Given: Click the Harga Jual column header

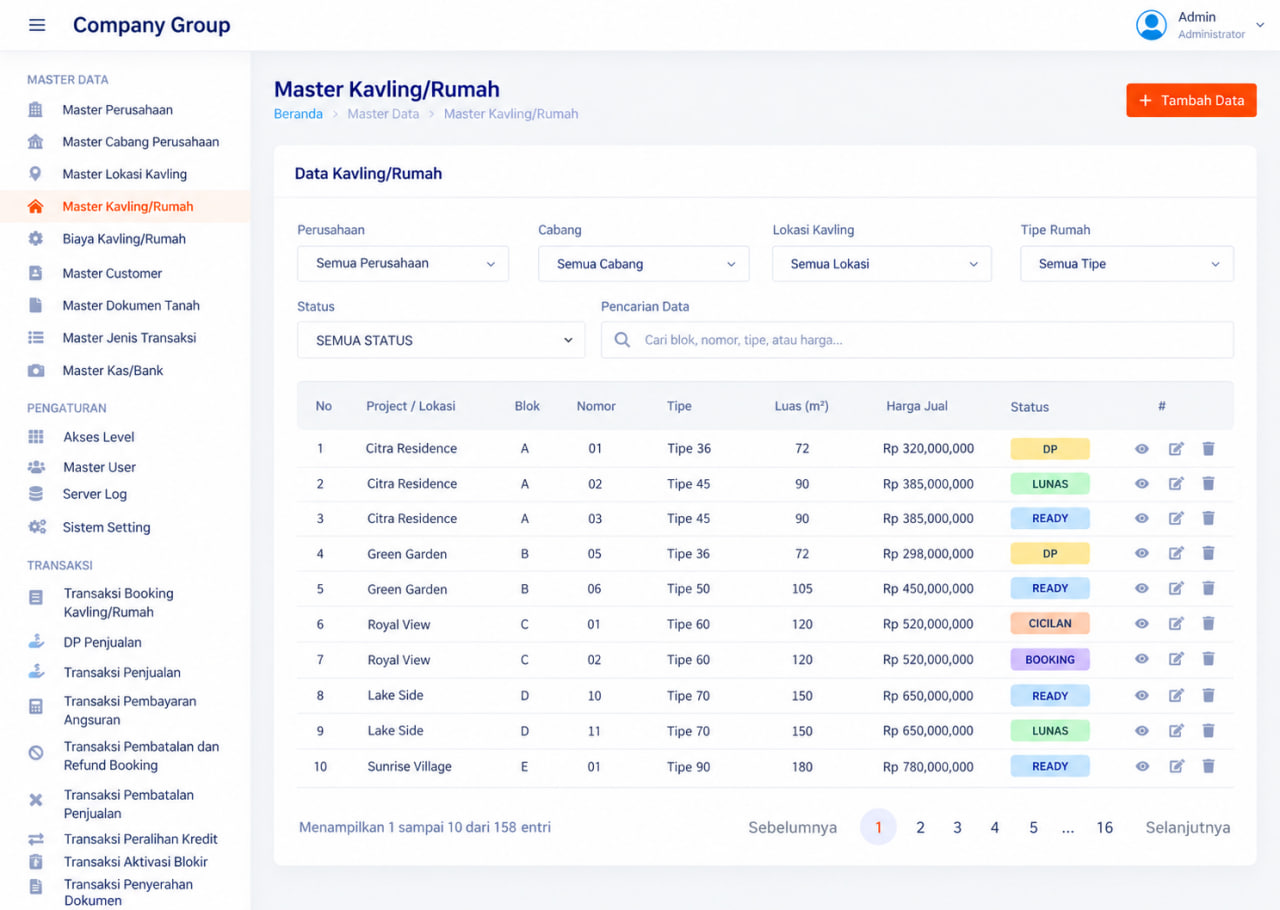Looking at the screenshot, I should 917,406.
